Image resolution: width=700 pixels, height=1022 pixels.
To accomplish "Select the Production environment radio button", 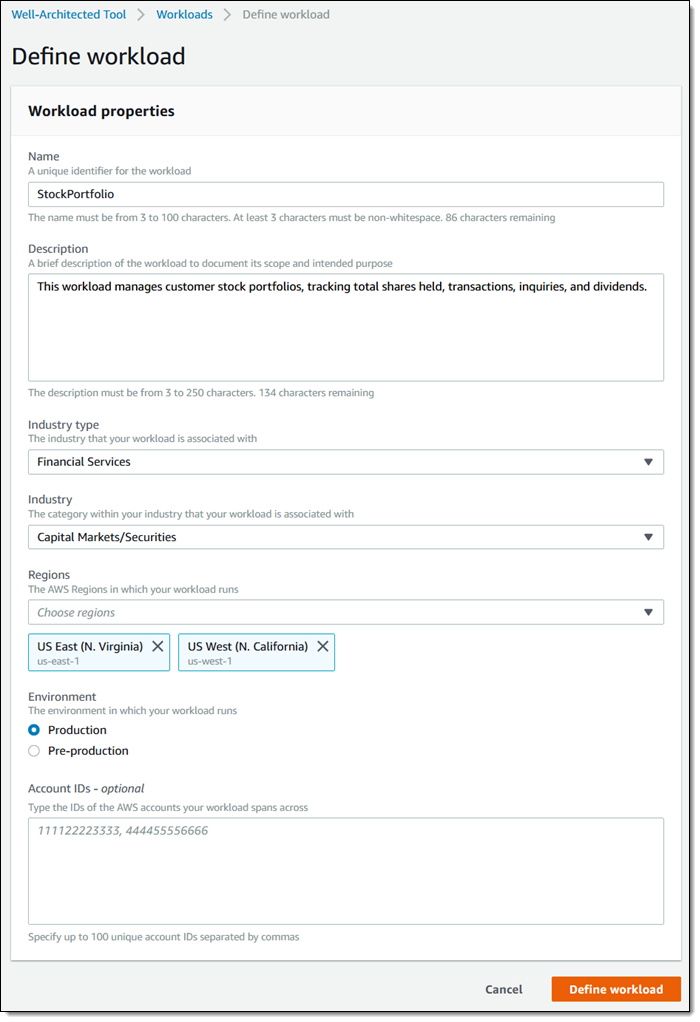I will tap(34, 730).
